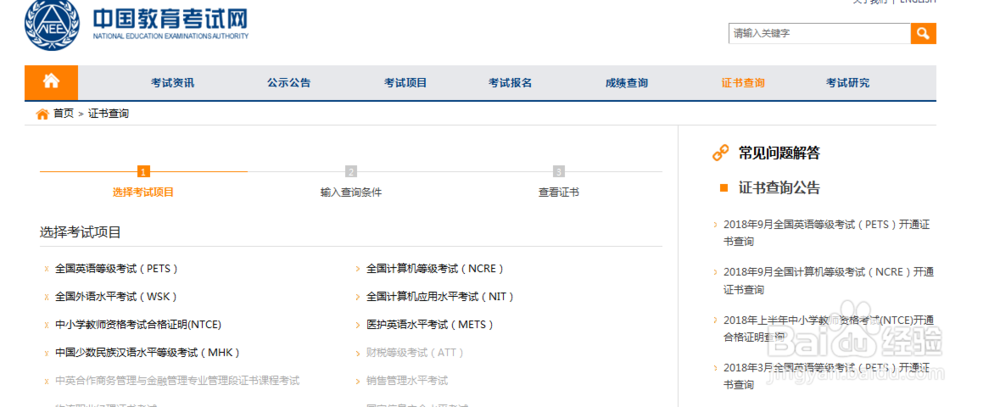Viewport: 1000px width, 407px height.
Task: Open 2018年9月 PETS 开通证书查询 notice
Action: coord(827,233)
